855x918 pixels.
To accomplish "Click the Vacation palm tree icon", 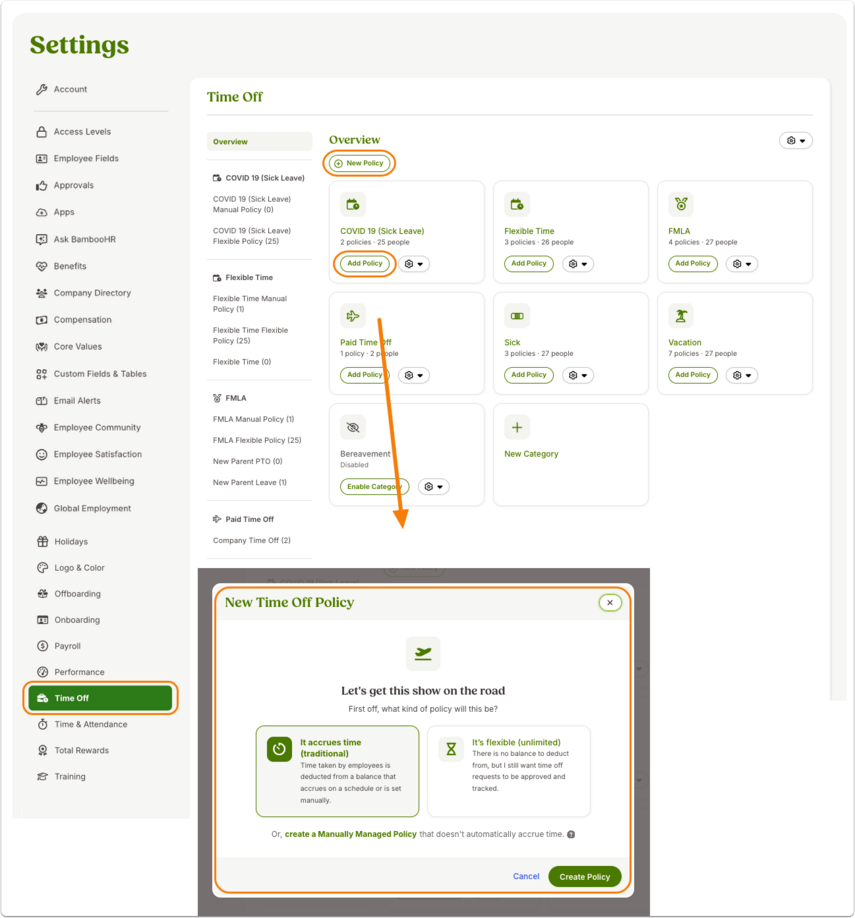I will (x=681, y=316).
